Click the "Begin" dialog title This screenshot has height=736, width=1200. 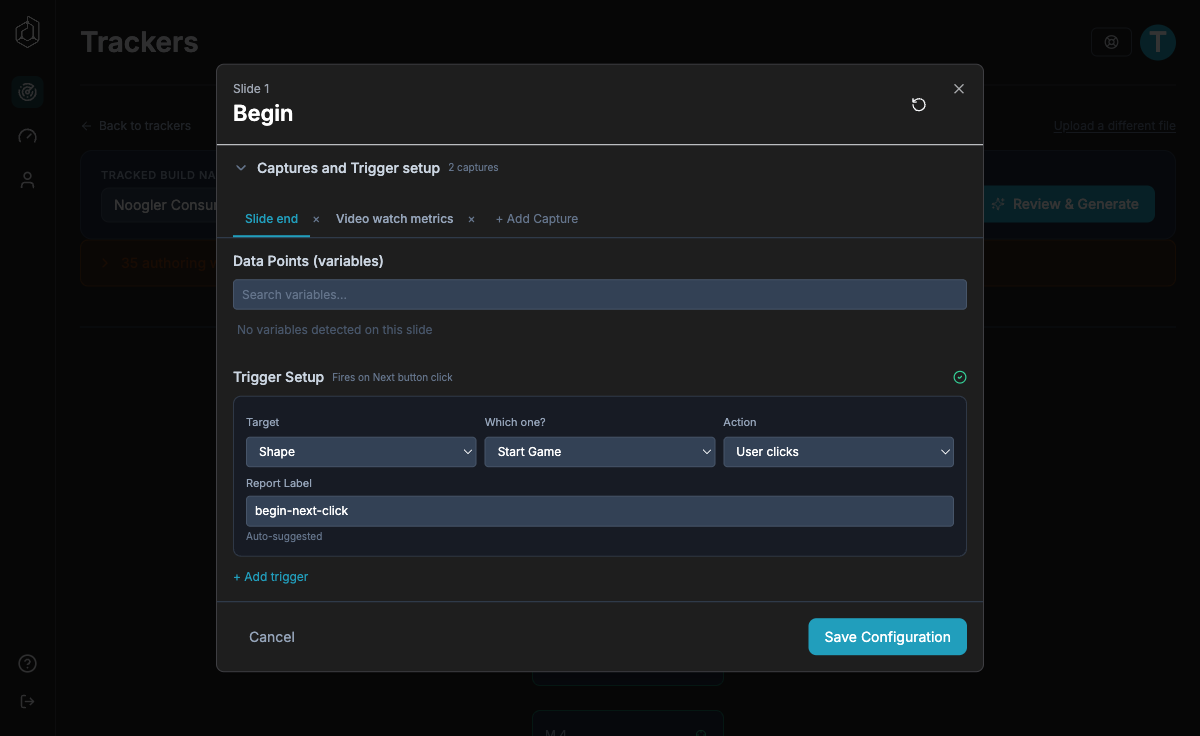(x=263, y=114)
